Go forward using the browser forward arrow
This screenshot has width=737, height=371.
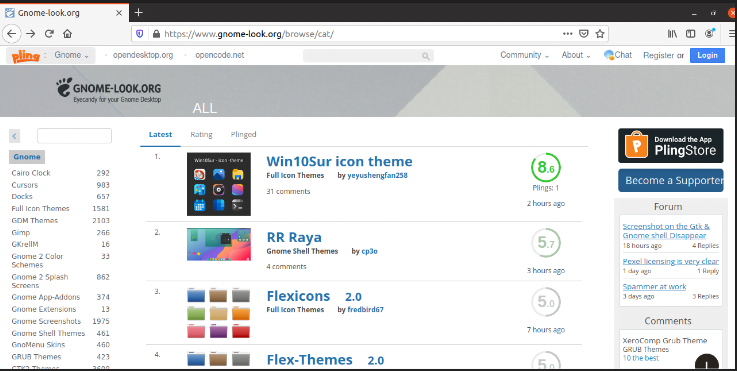pos(31,34)
